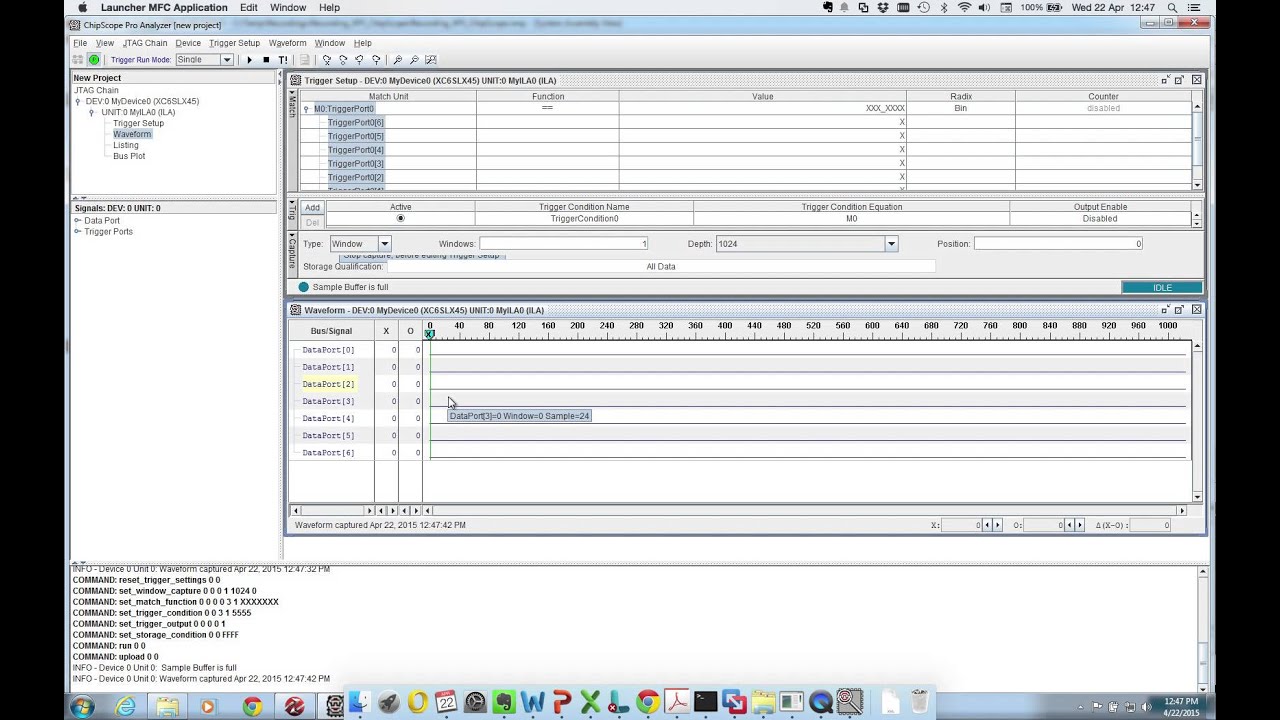Click the X cursor marker at sample 0
The height and width of the screenshot is (720, 1280).
pyautogui.click(x=430, y=334)
